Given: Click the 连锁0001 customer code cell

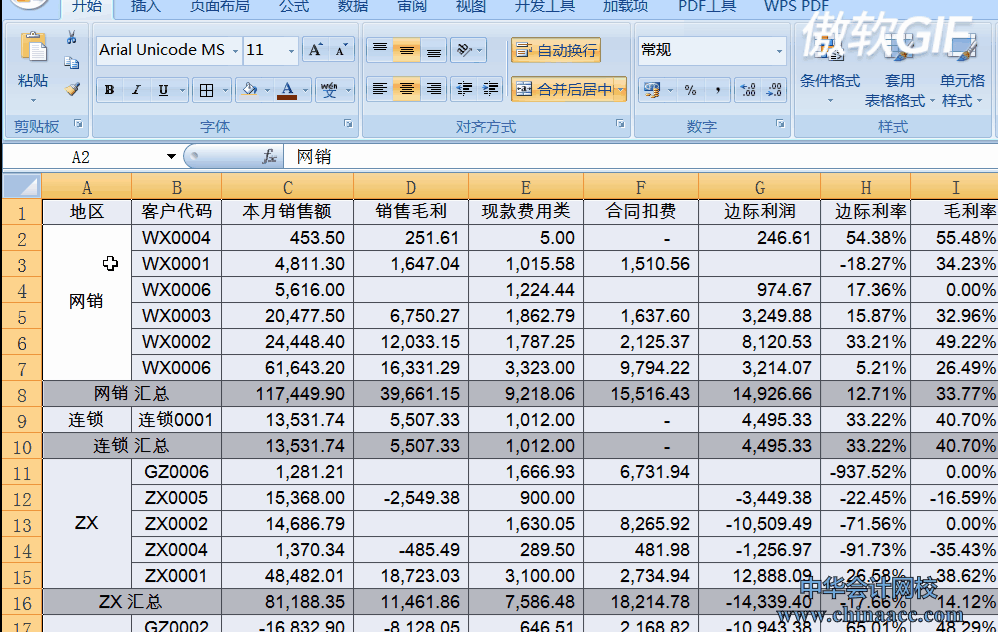Looking at the screenshot, I should (176, 420).
